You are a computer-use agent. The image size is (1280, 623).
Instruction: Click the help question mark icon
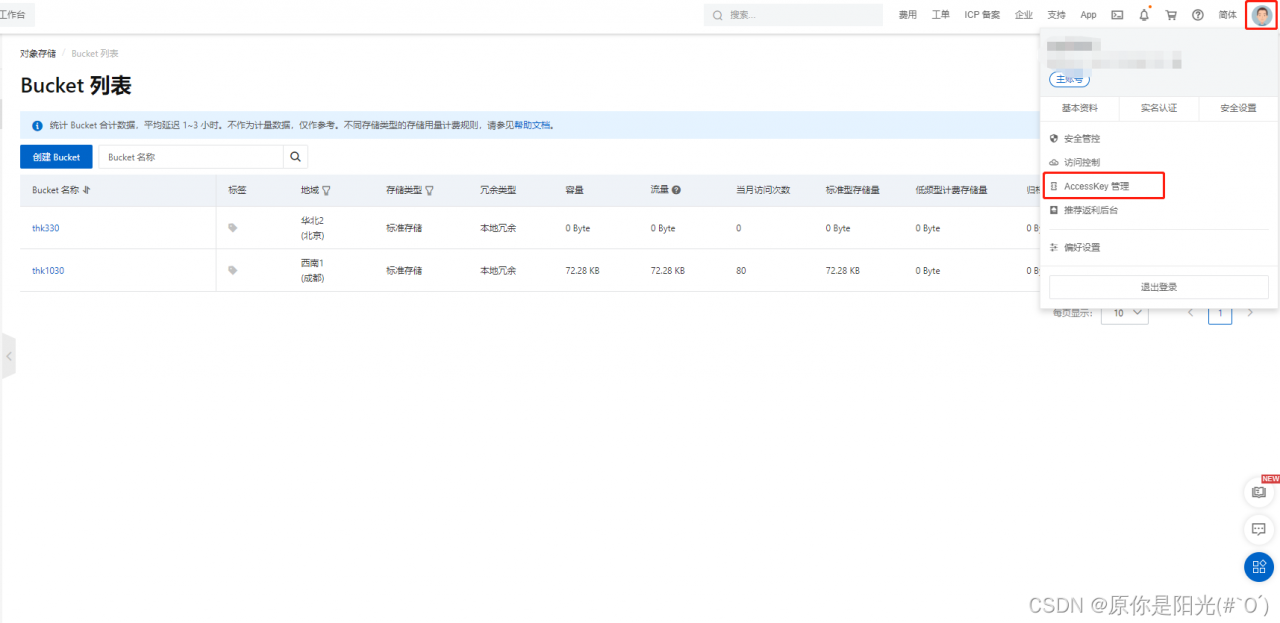(x=1197, y=14)
